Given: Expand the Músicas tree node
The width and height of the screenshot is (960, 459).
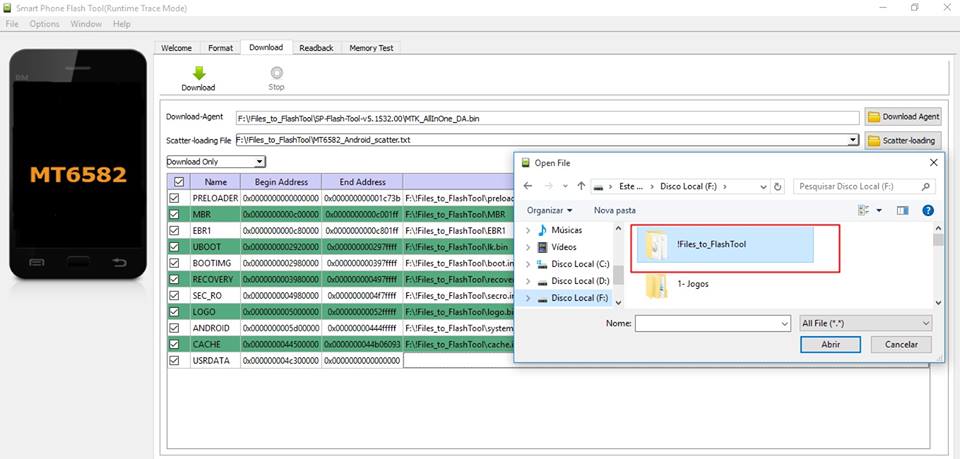Looking at the screenshot, I should [528, 230].
